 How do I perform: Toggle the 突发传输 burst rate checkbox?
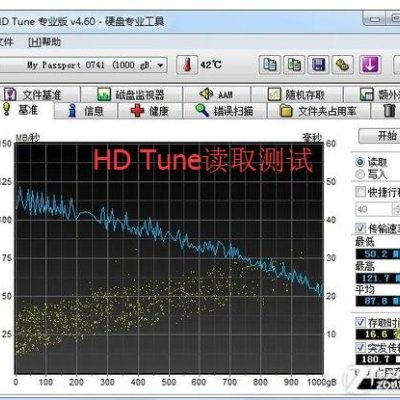pos(360,348)
